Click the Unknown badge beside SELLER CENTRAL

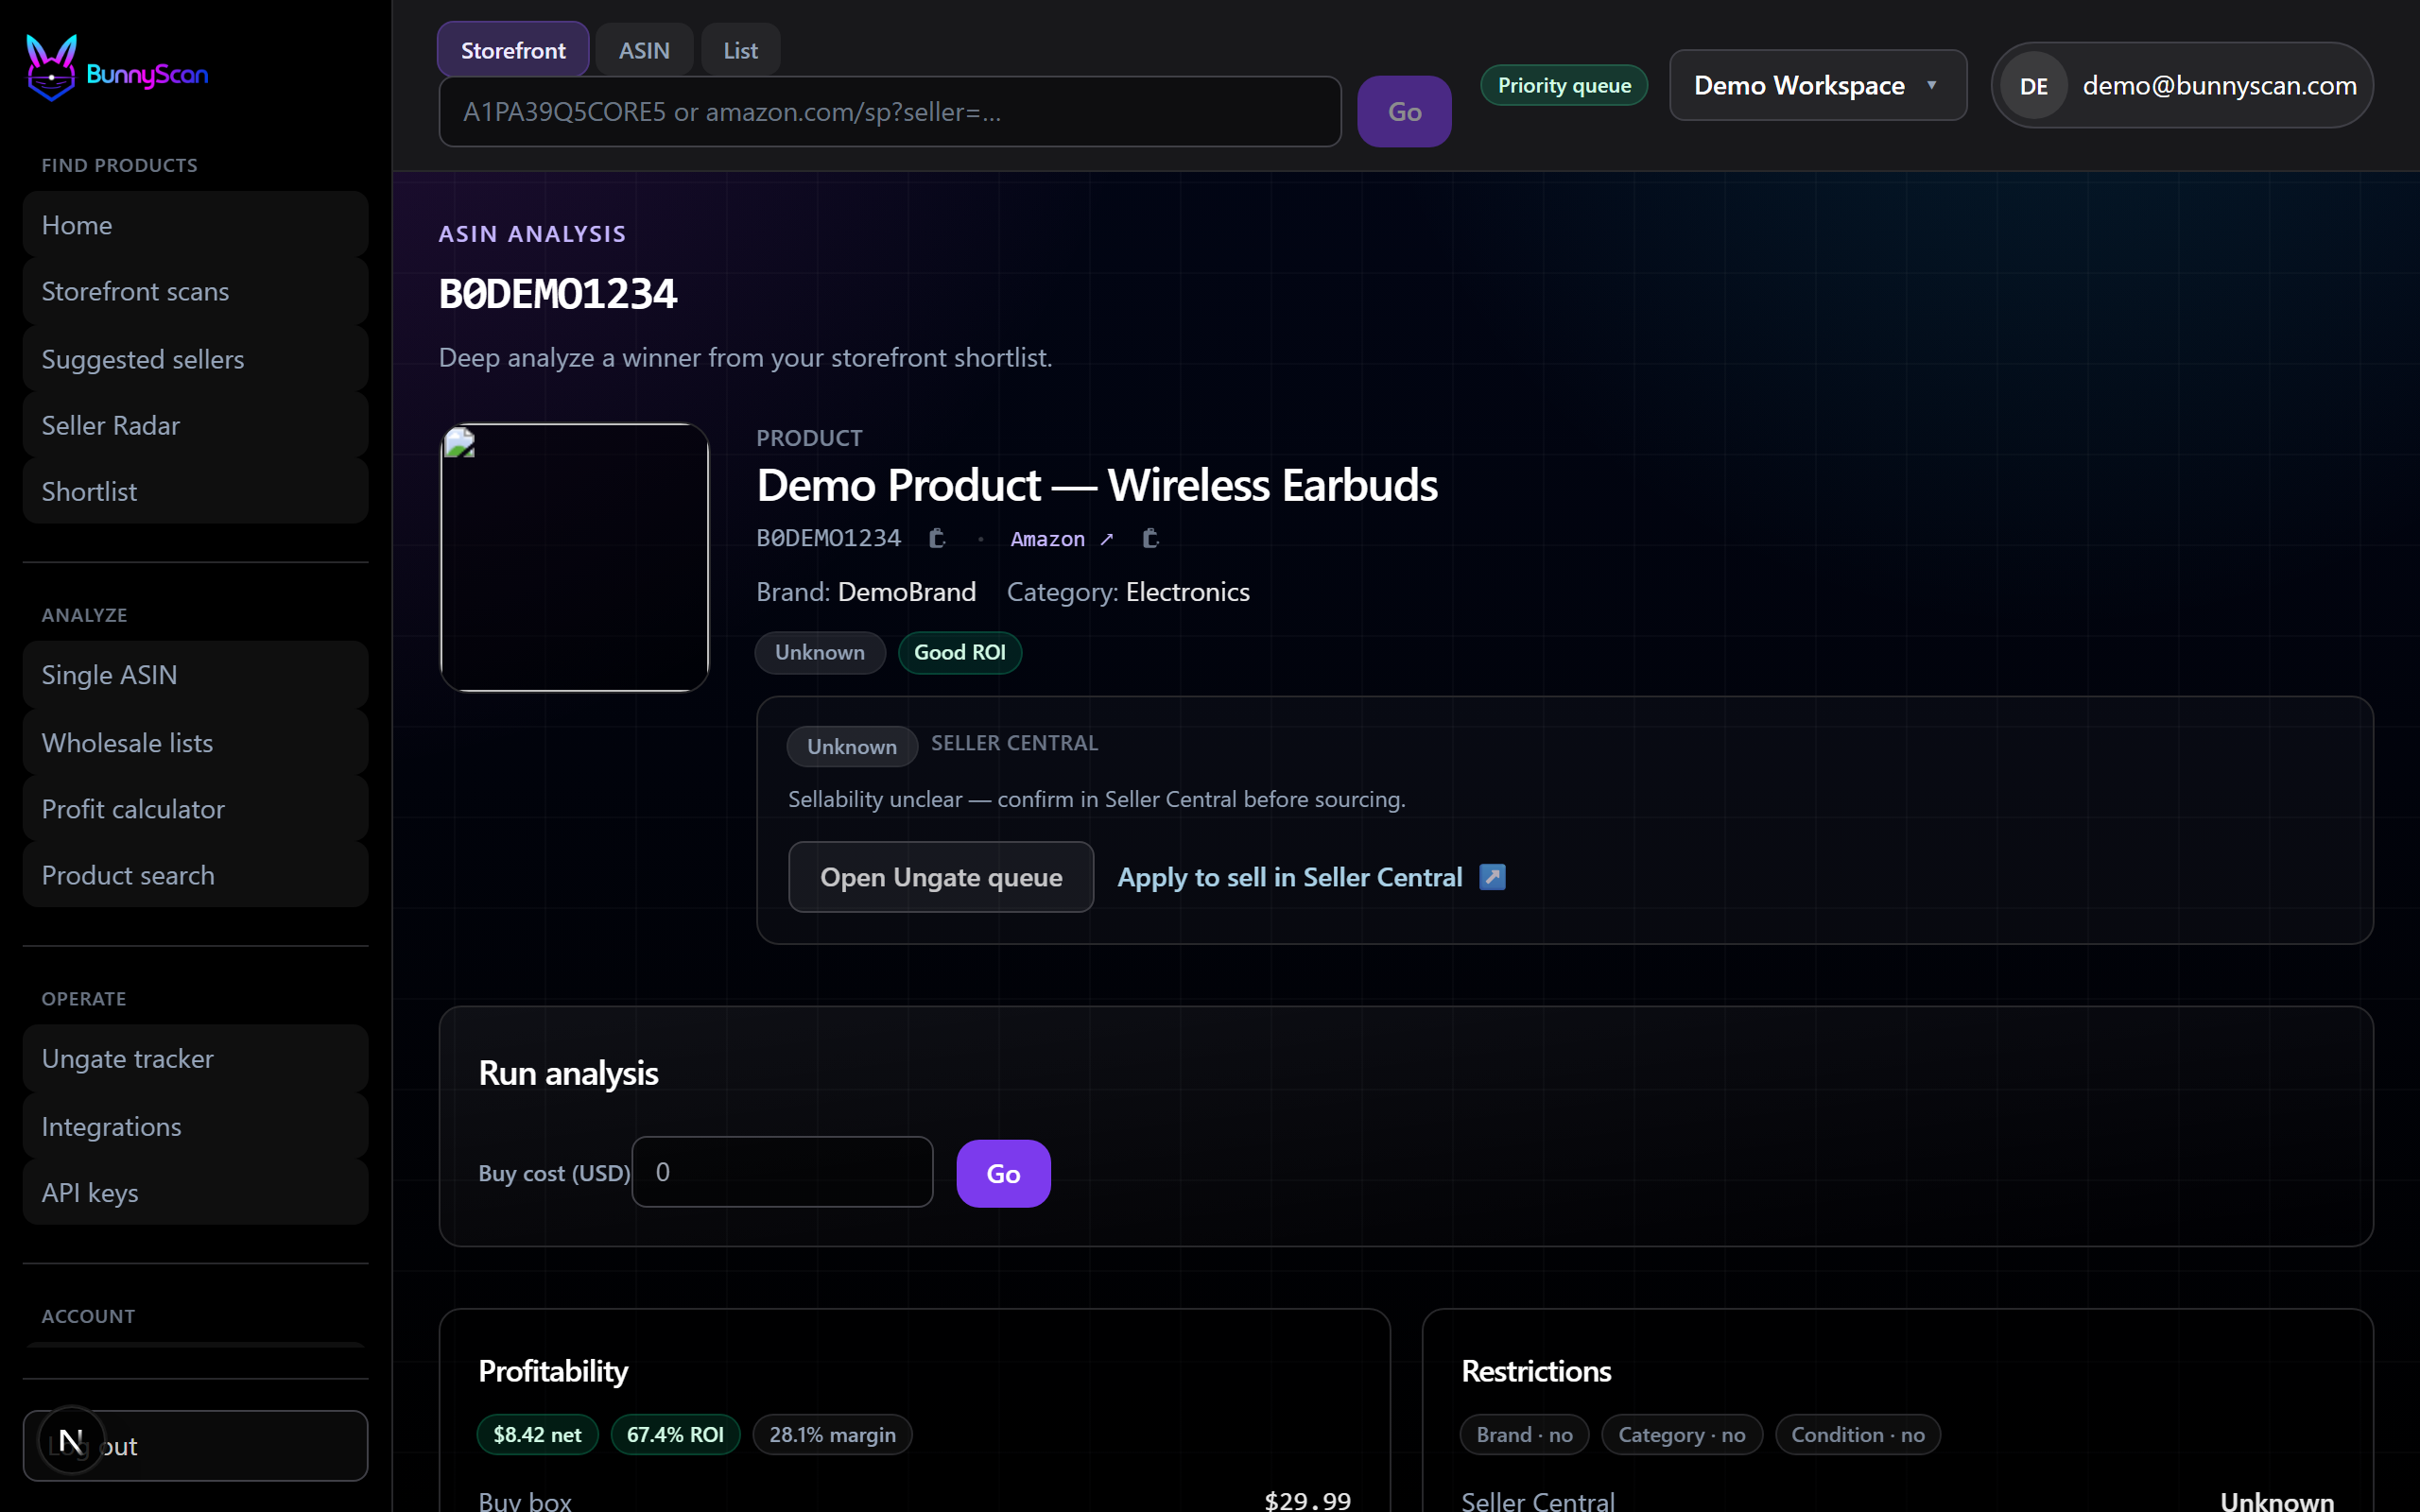pos(852,747)
